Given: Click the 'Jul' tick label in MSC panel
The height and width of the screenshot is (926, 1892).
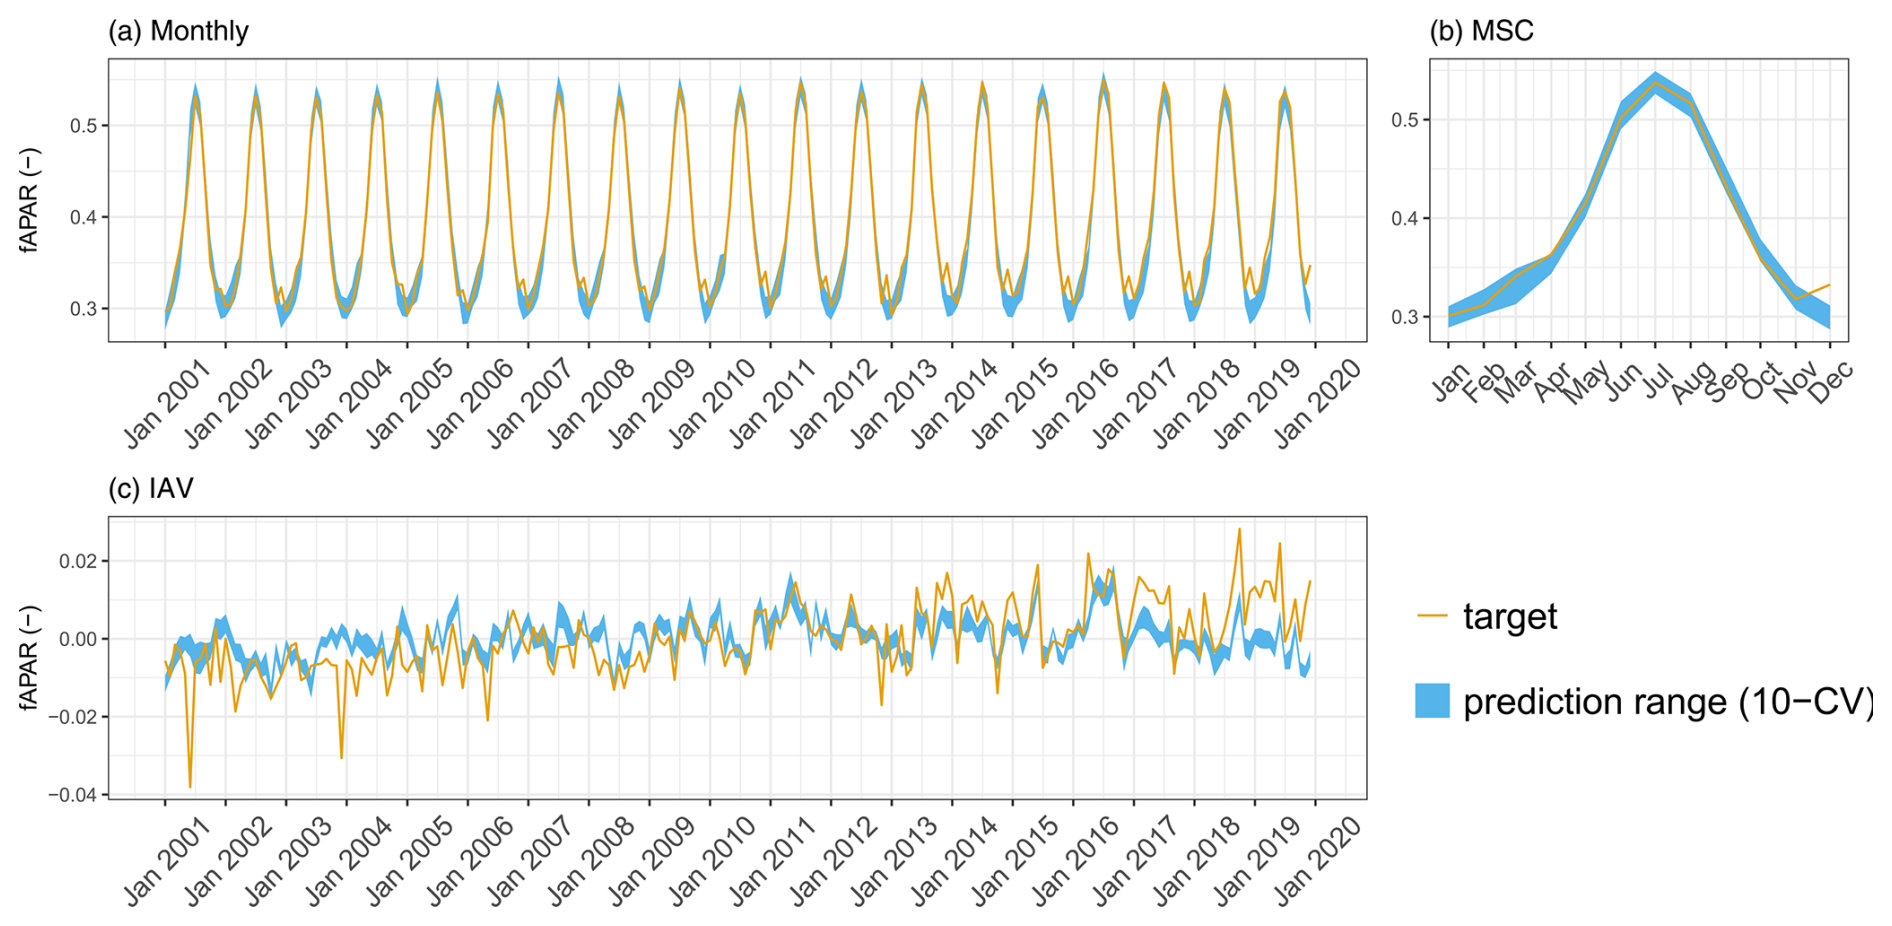Looking at the screenshot, I should click(x=1659, y=382).
